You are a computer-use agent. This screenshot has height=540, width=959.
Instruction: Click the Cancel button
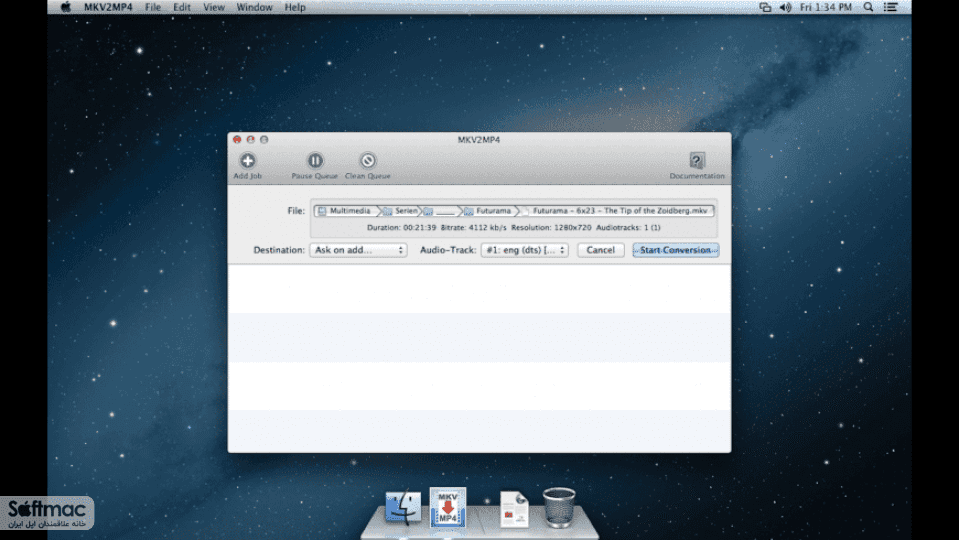click(601, 250)
